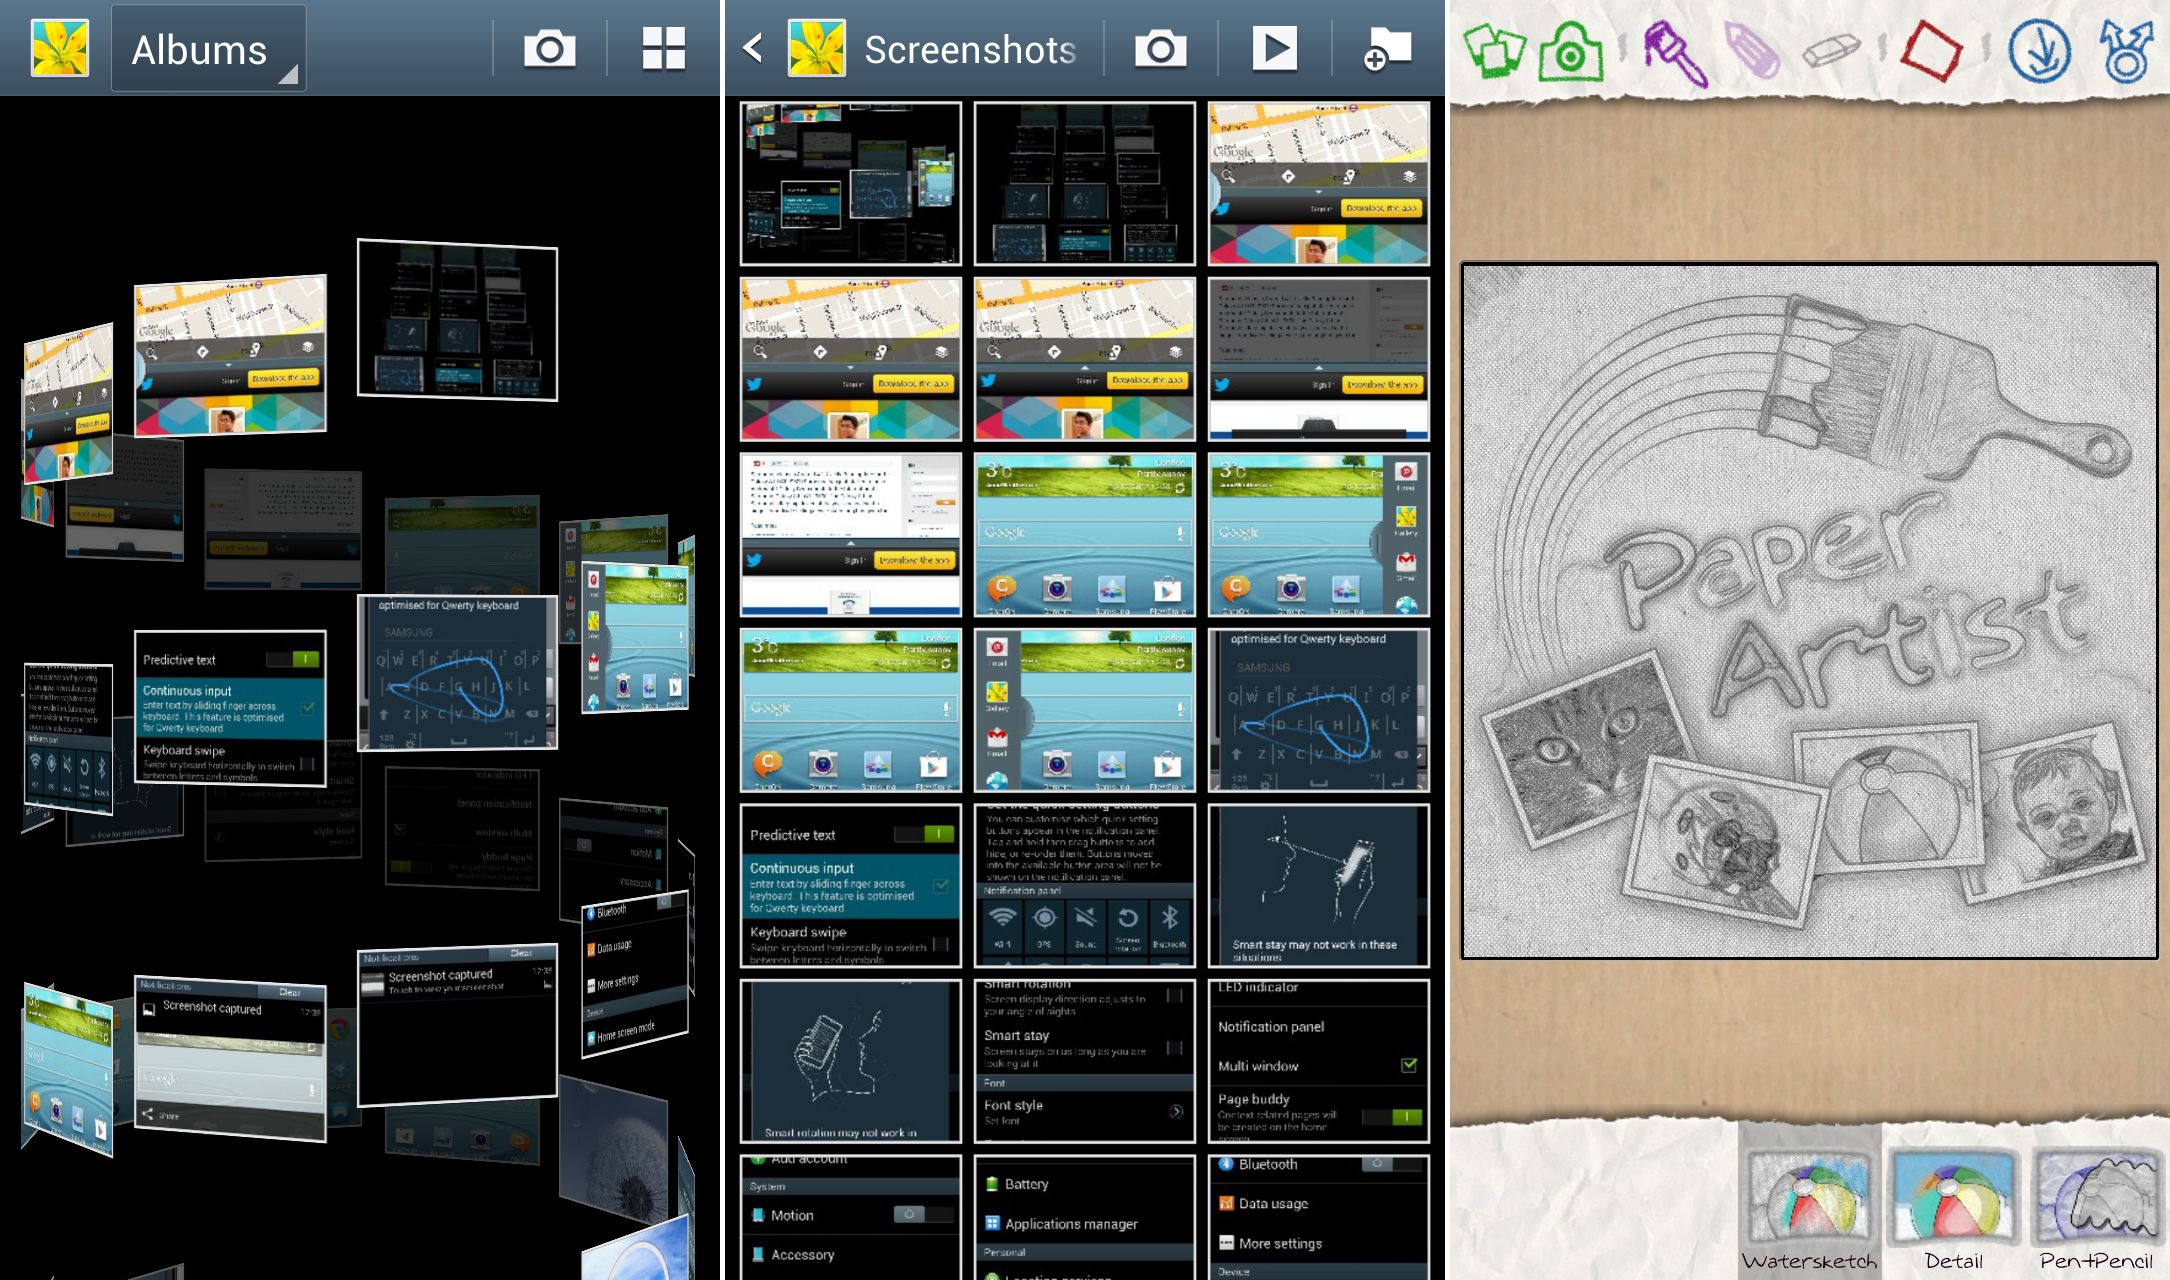Select the pencil tool
The image size is (2170, 1280).
pos(1752,50)
